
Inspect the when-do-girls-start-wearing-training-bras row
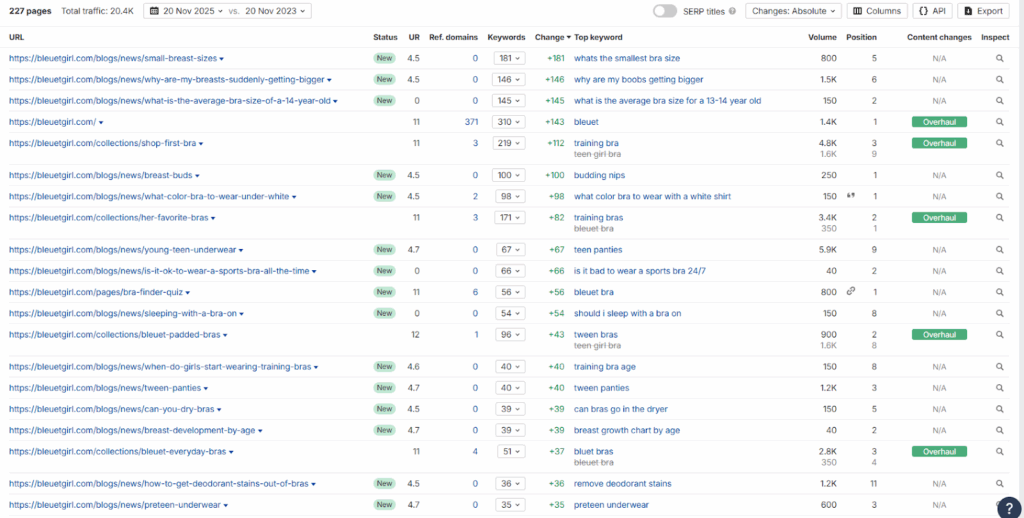tap(999, 367)
